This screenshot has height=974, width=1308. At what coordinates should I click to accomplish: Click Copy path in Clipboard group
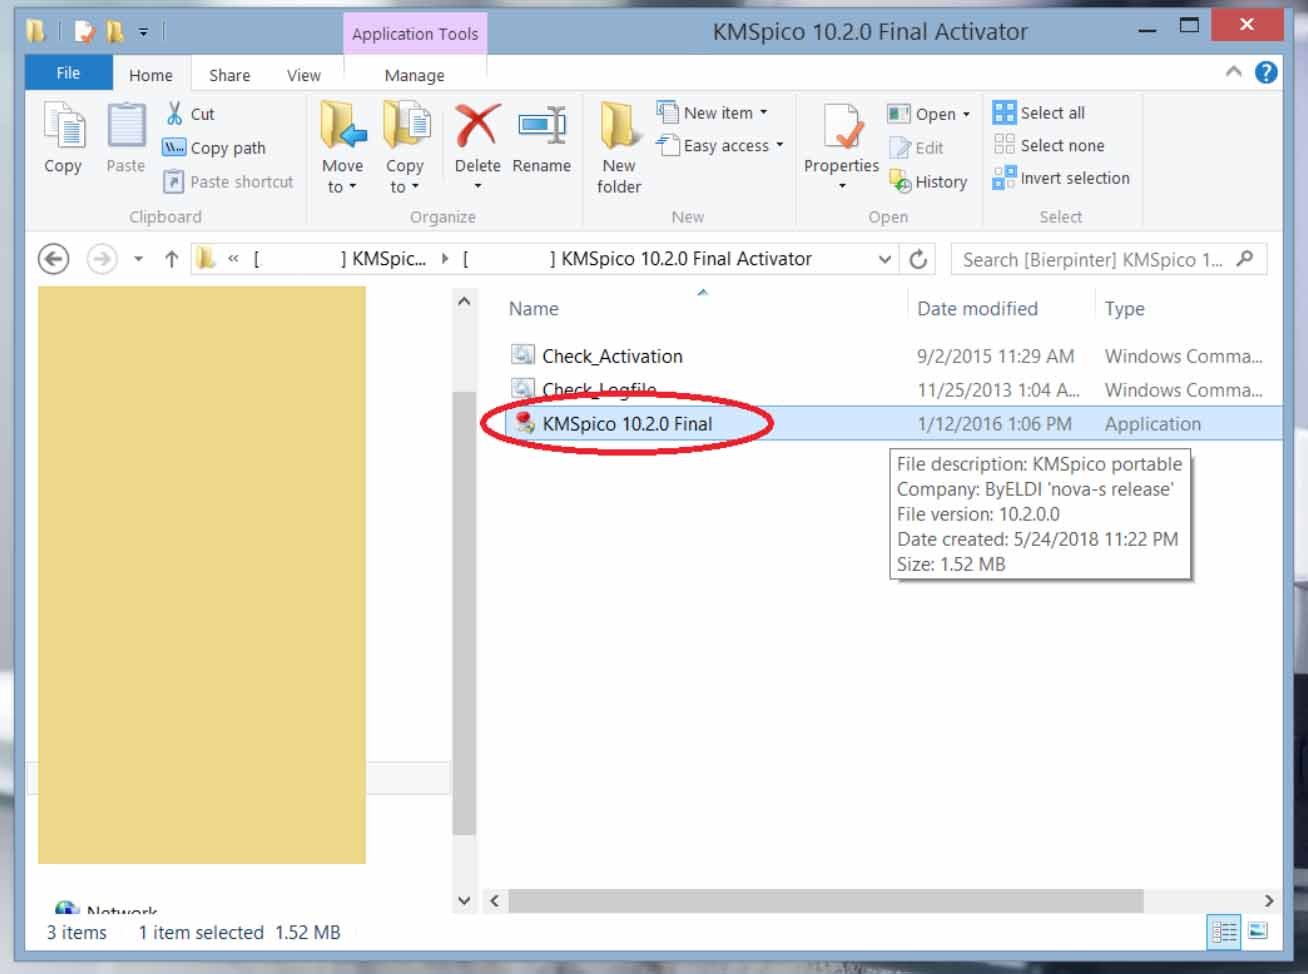215,147
